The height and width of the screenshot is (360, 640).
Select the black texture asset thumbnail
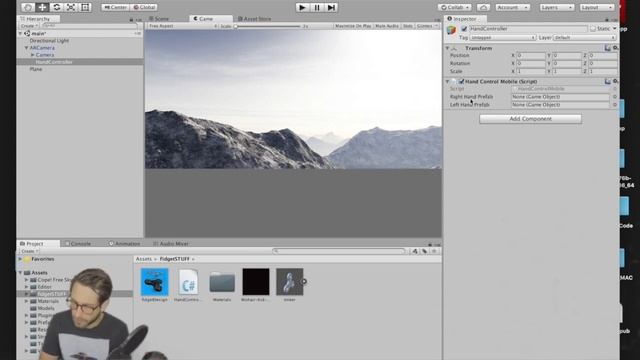click(256, 282)
